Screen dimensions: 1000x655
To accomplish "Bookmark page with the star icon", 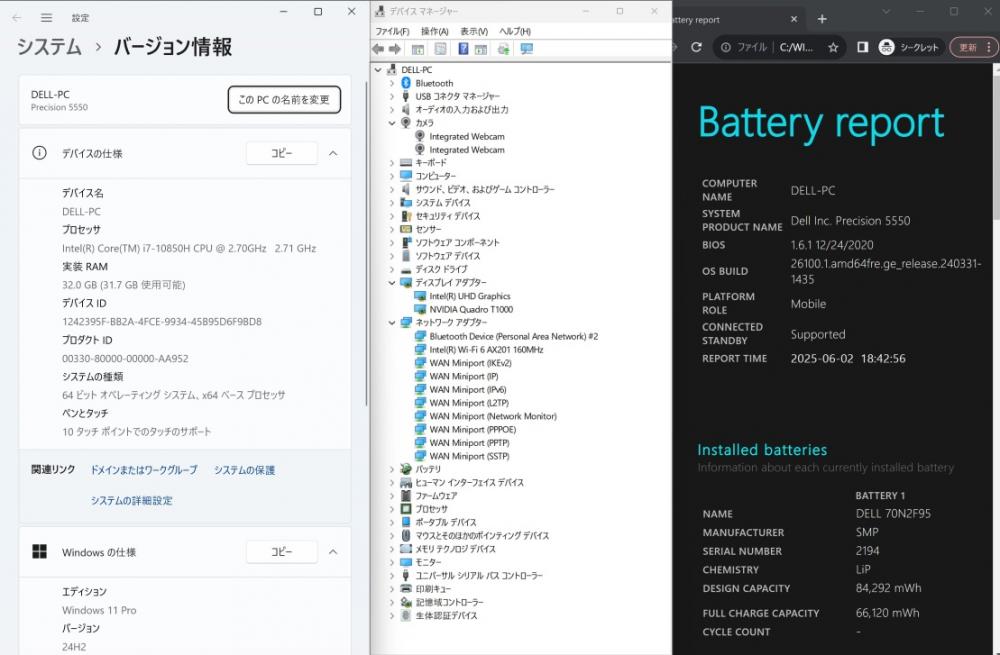I will pyautogui.click(x=833, y=47).
